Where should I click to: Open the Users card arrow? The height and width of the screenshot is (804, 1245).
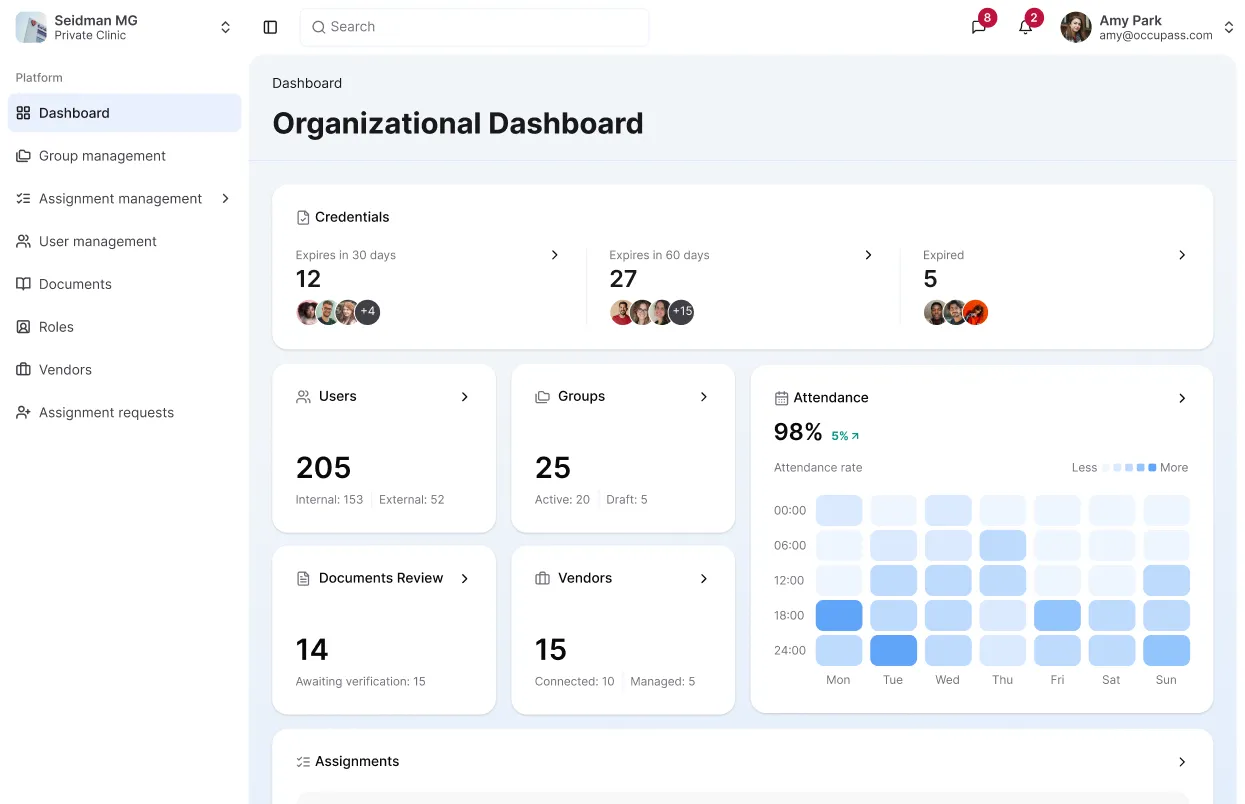point(464,397)
